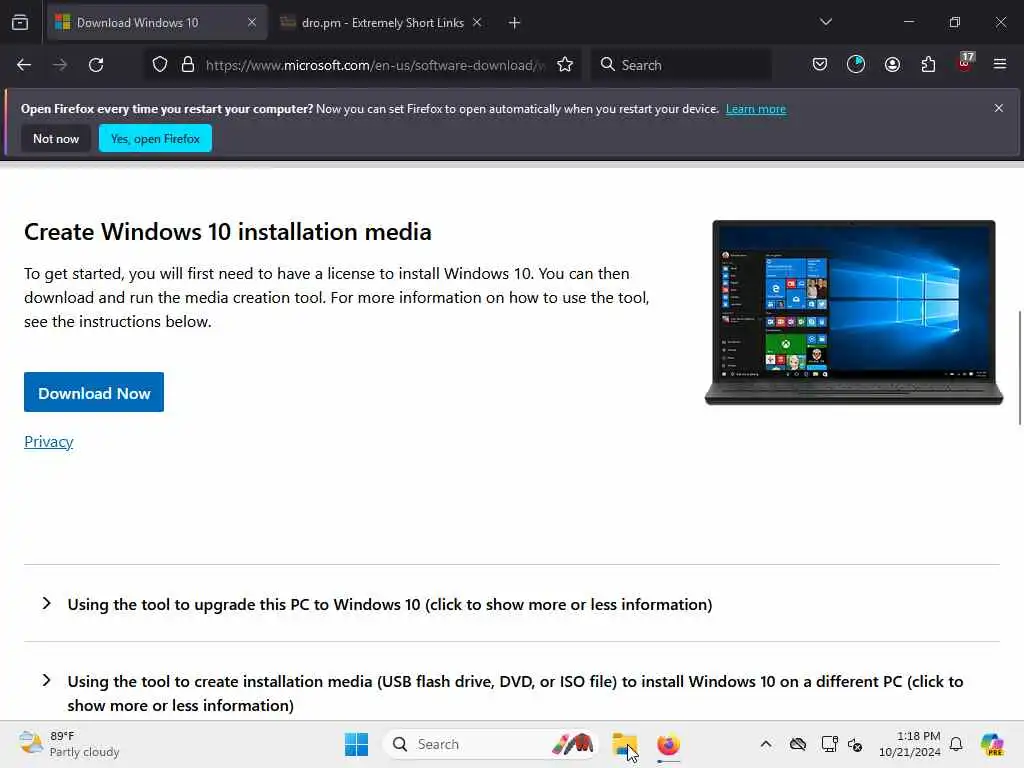Switch to dro.pm Extremely Short Links tab
Screen dimensions: 1024x768
click(x=382, y=23)
